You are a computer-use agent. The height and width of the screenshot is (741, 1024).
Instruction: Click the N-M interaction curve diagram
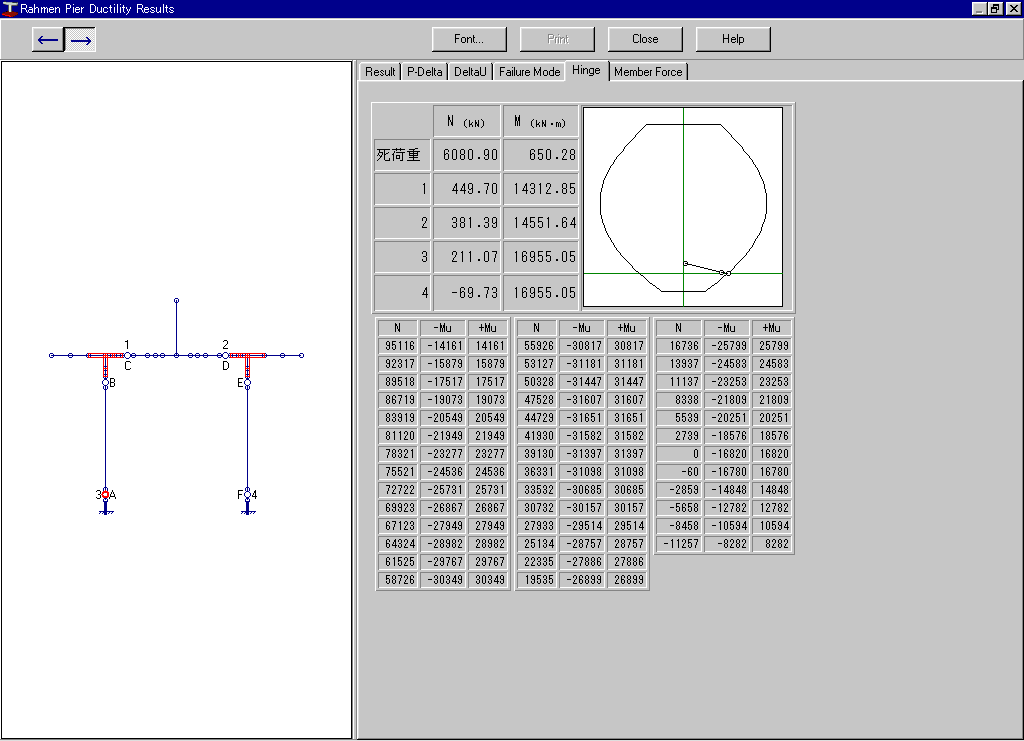pyautogui.click(x=683, y=207)
